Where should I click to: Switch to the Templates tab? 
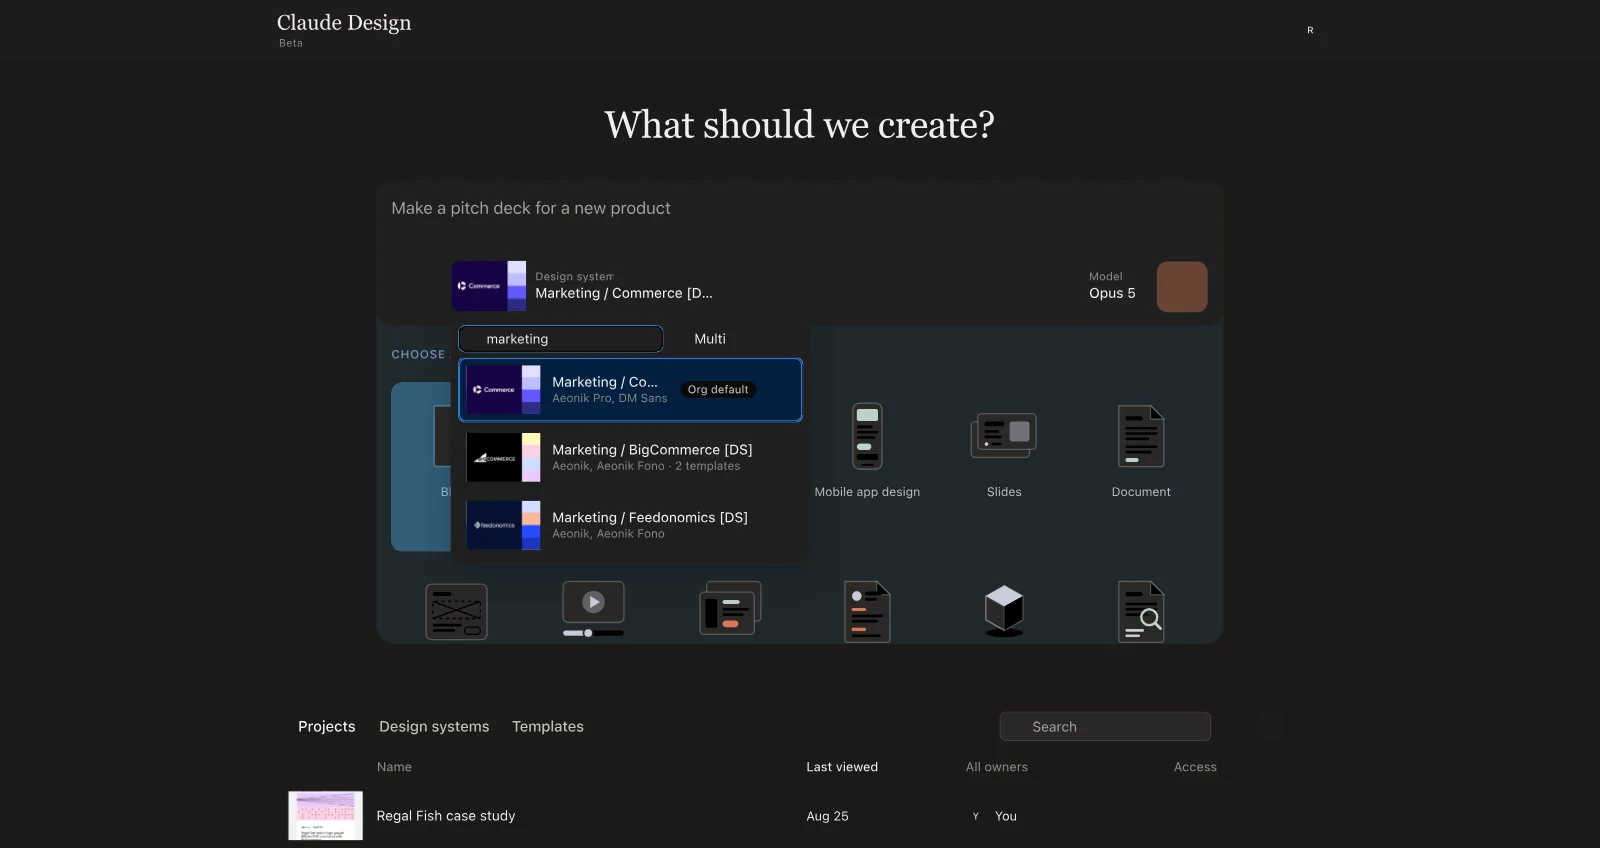point(548,727)
